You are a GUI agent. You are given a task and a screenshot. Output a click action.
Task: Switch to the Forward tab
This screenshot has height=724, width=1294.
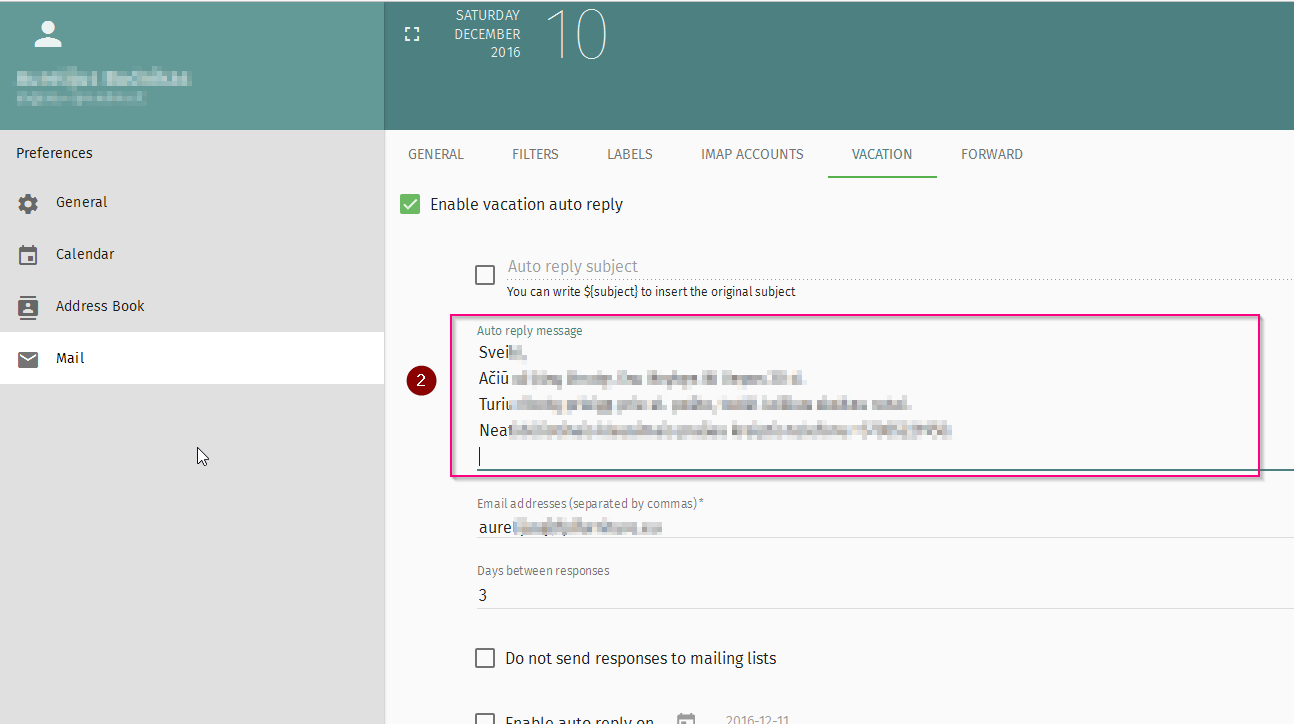coord(991,154)
